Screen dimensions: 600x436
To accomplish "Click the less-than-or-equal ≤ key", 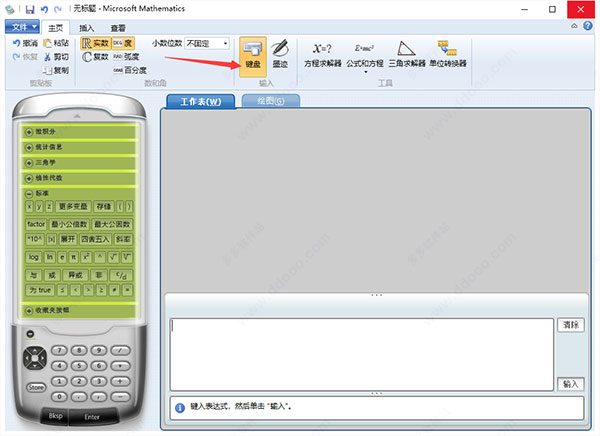I will (62, 290).
